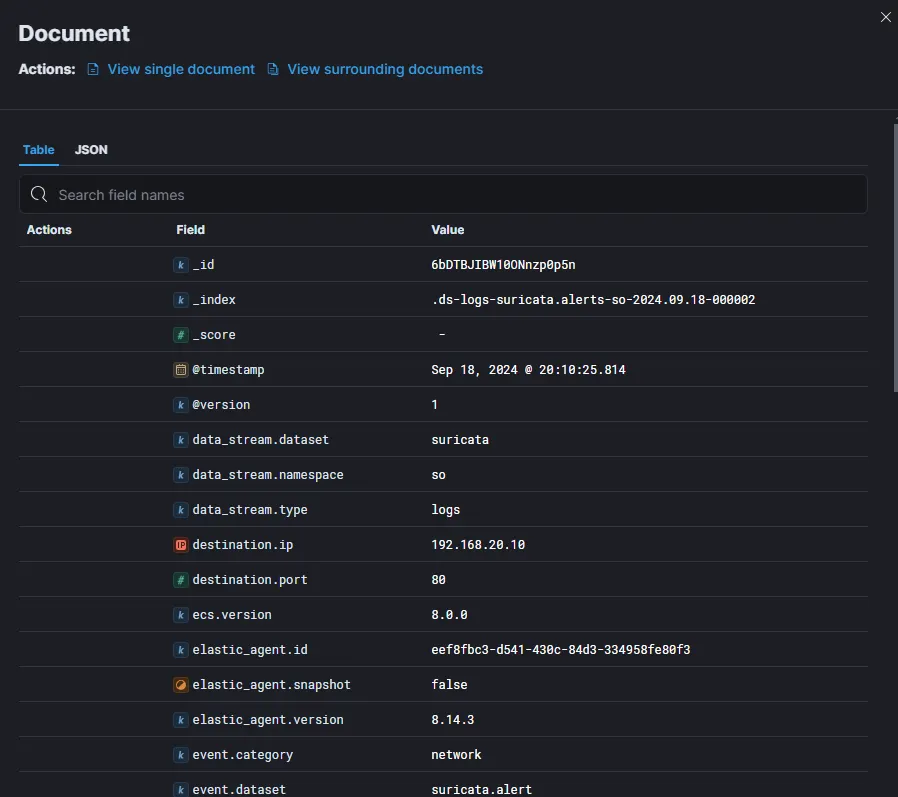
Task: Open View surrounding documents link
Action: tap(385, 70)
